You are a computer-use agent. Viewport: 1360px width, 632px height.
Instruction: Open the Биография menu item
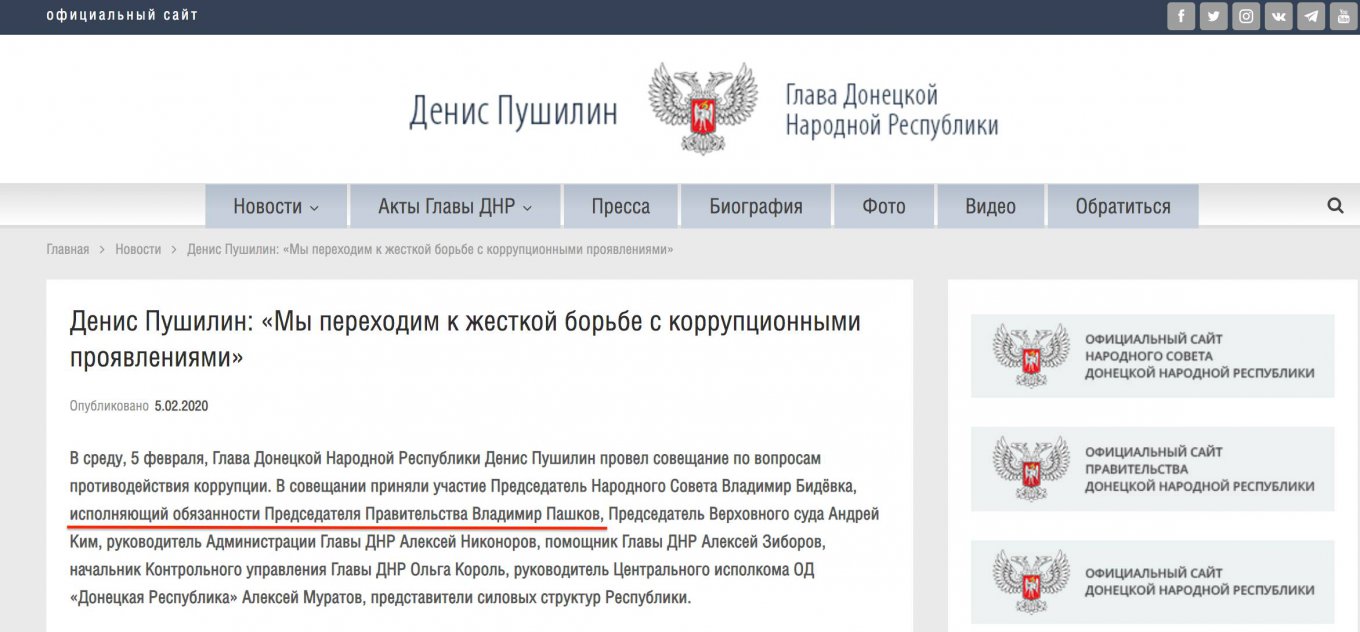click(756, 207)
